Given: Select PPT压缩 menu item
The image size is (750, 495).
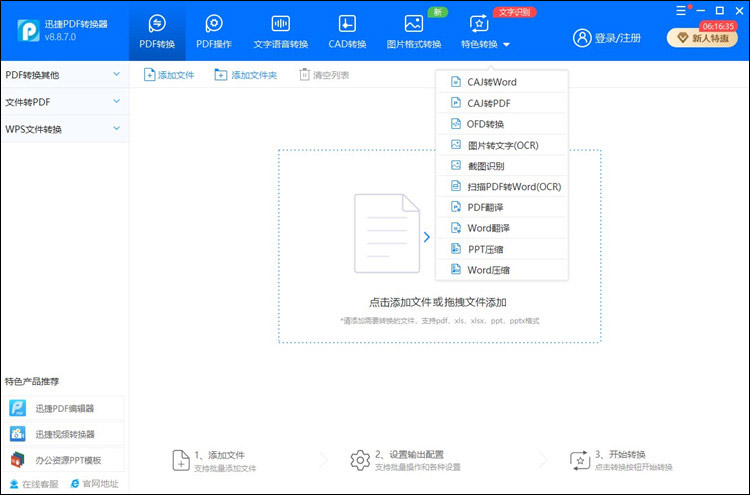Looking at the screenshot, I should pyautogui.click(x=502, y=249).
